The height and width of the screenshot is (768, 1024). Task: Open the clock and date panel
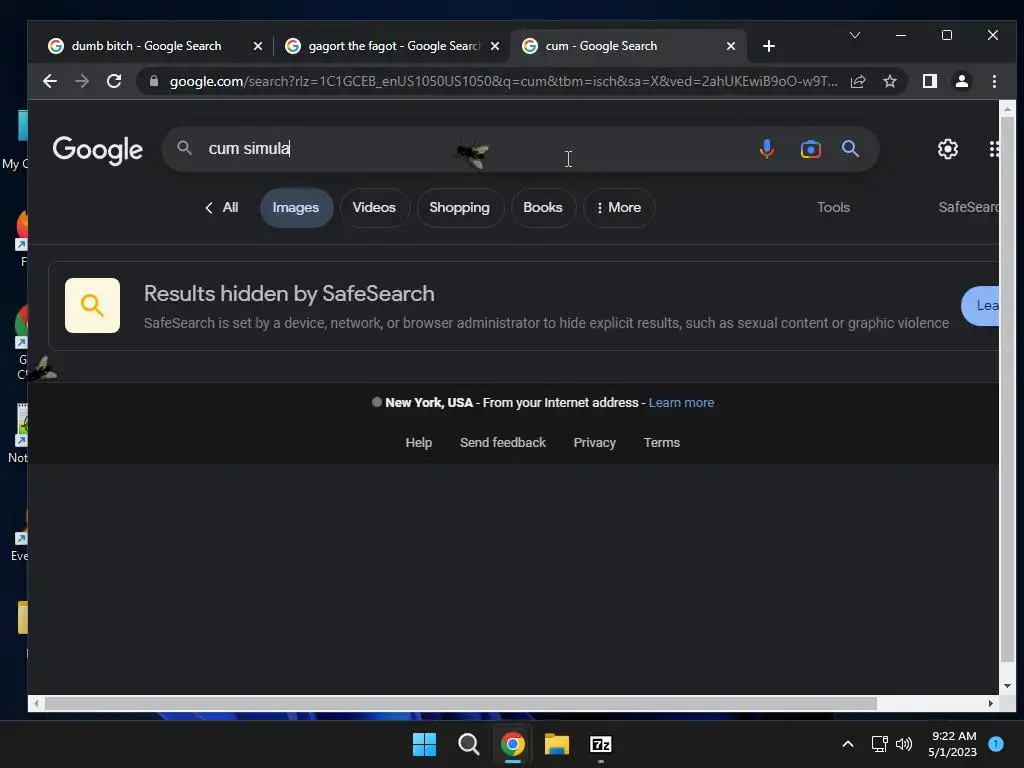pos(952,744)
